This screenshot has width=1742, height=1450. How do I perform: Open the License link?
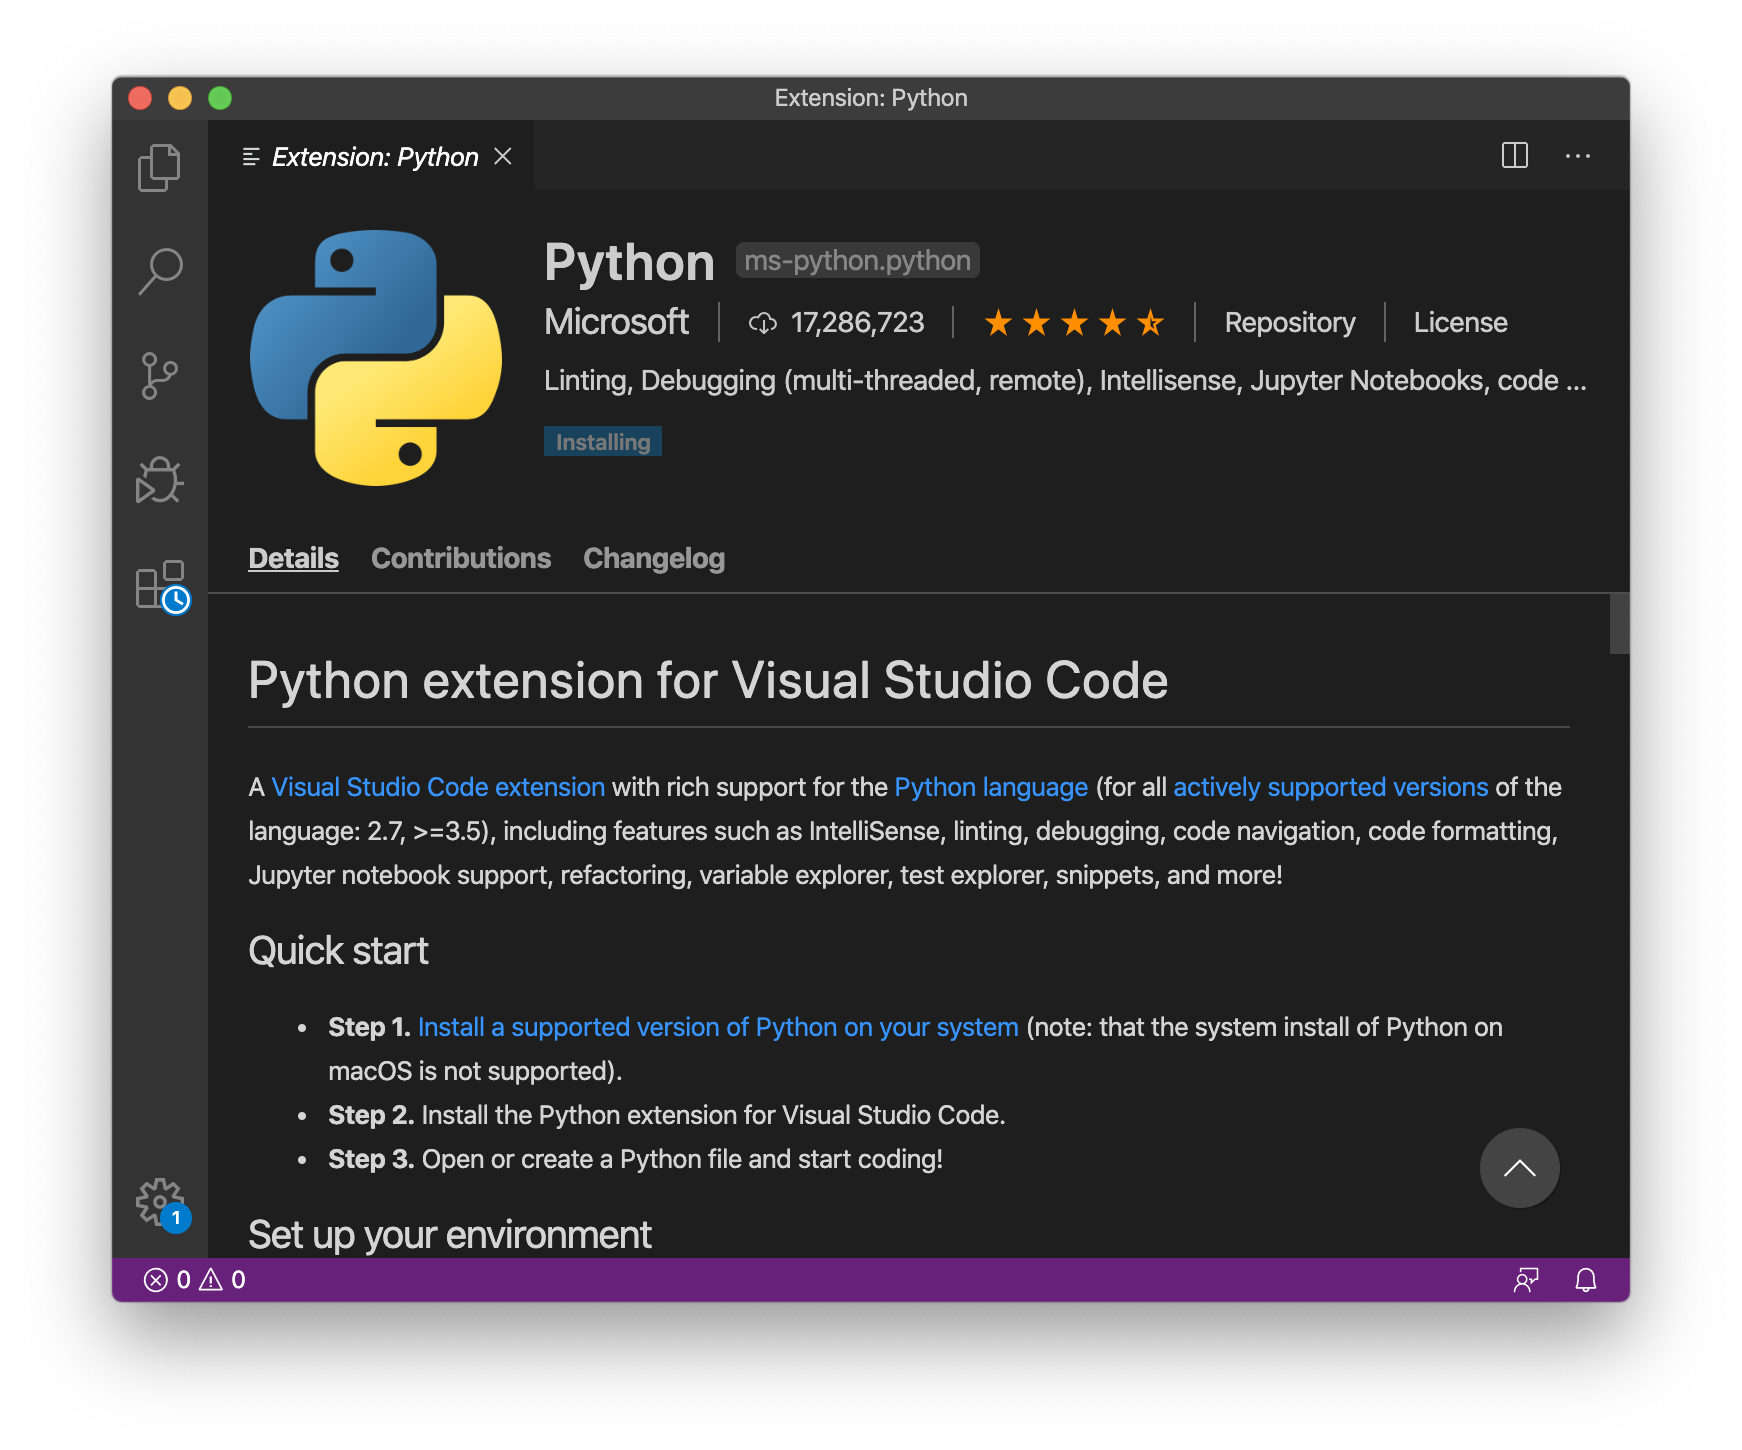click(1460, 322)
